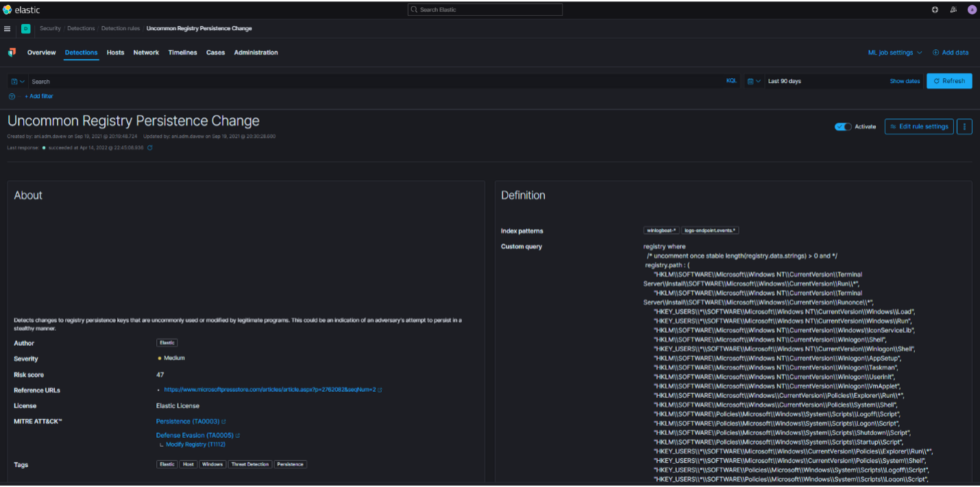Viewport: 980px width, 487px height.
Task: Navigate to Detection rules breadcrumb
Action: (121, 29)
